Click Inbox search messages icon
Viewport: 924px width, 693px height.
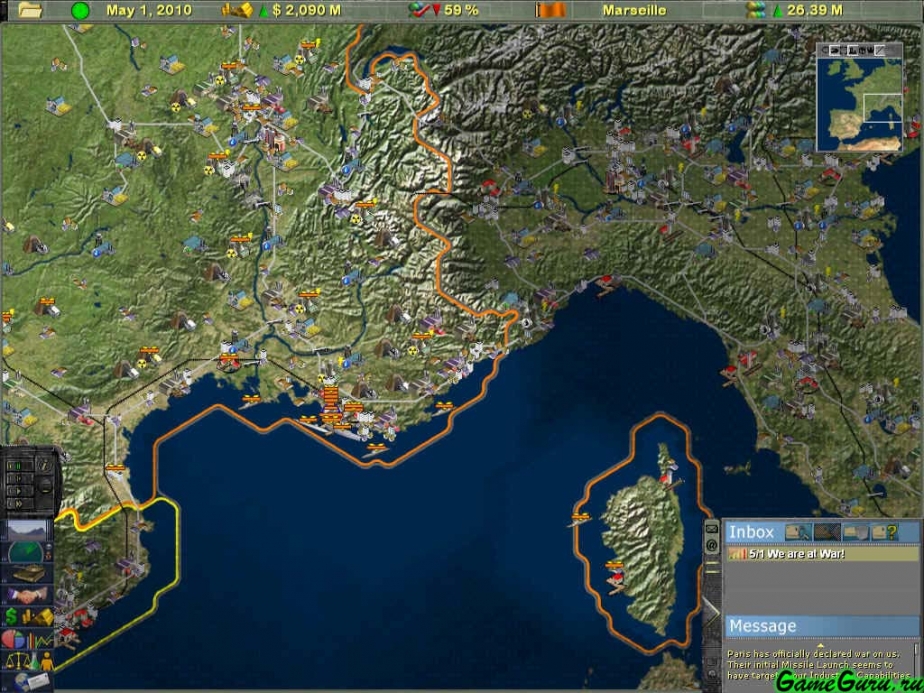pyautogui.click(x=798, y=532)
